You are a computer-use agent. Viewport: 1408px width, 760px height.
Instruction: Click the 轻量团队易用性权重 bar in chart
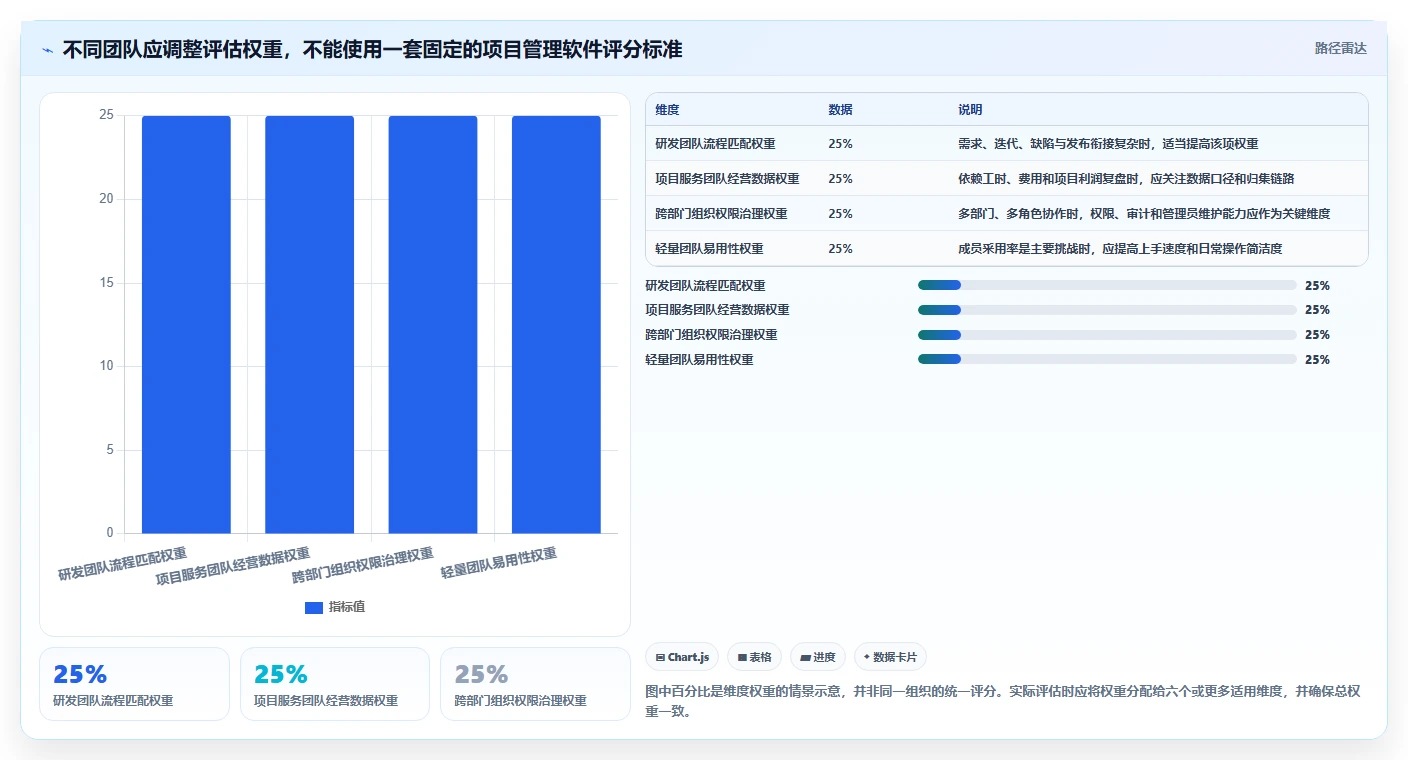tap(556, 324)
